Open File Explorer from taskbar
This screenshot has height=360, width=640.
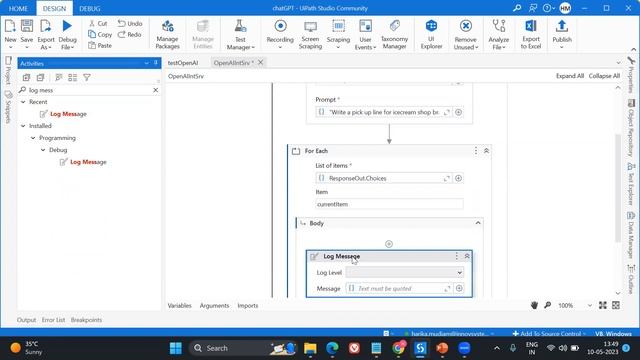310,348
